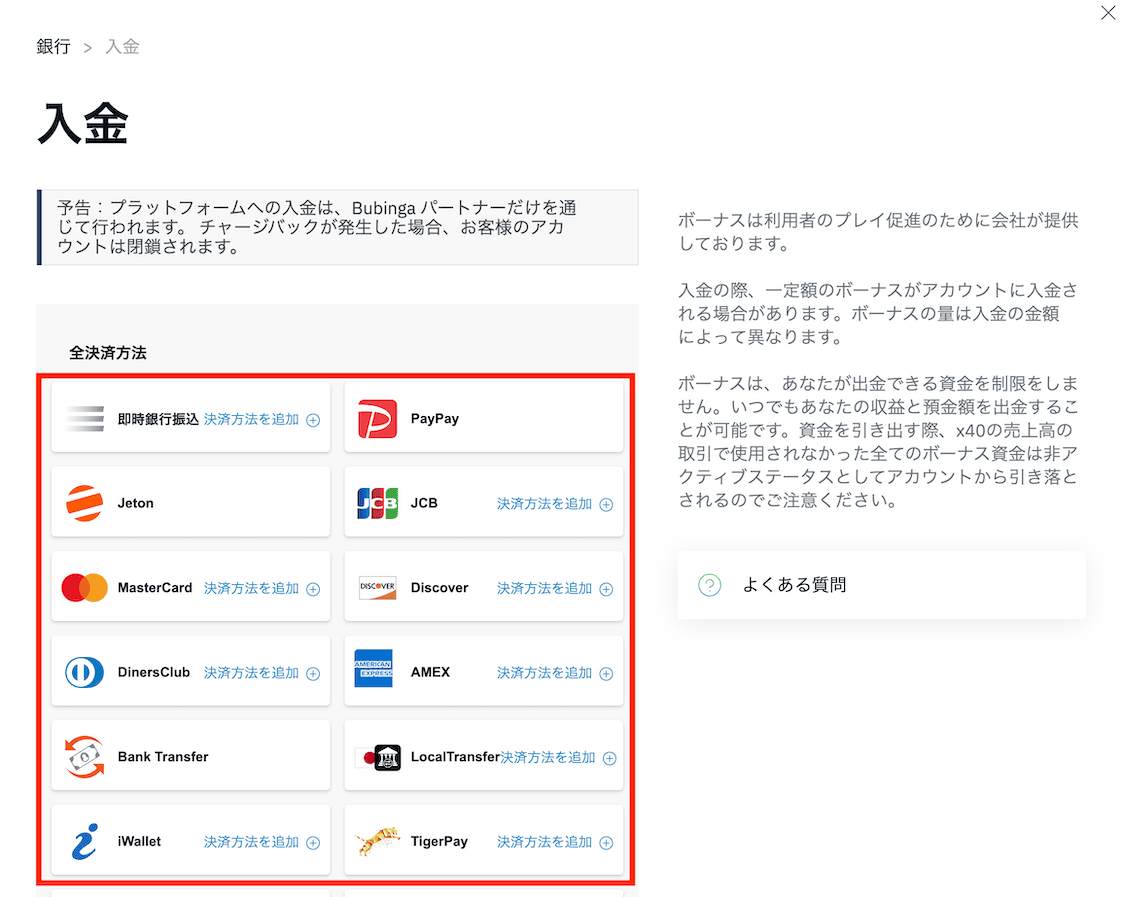
Task: Click the LocalTransfer label text
Action: (x=455, y=757)
